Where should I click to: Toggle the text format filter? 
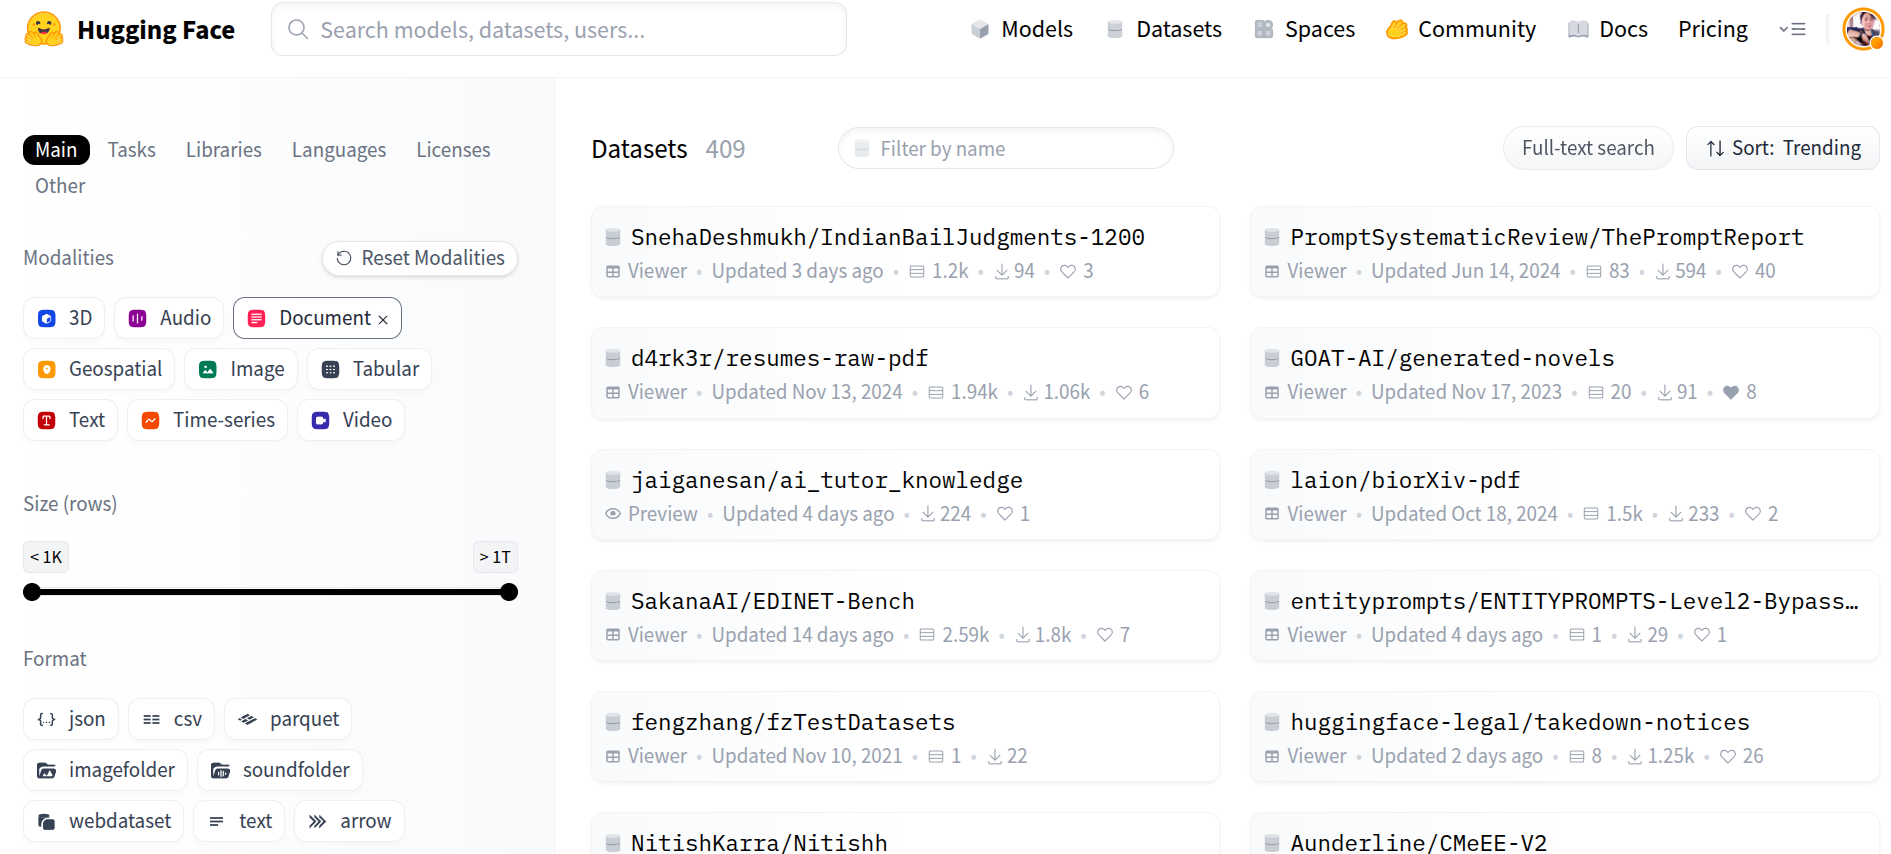tap(240, 821)
